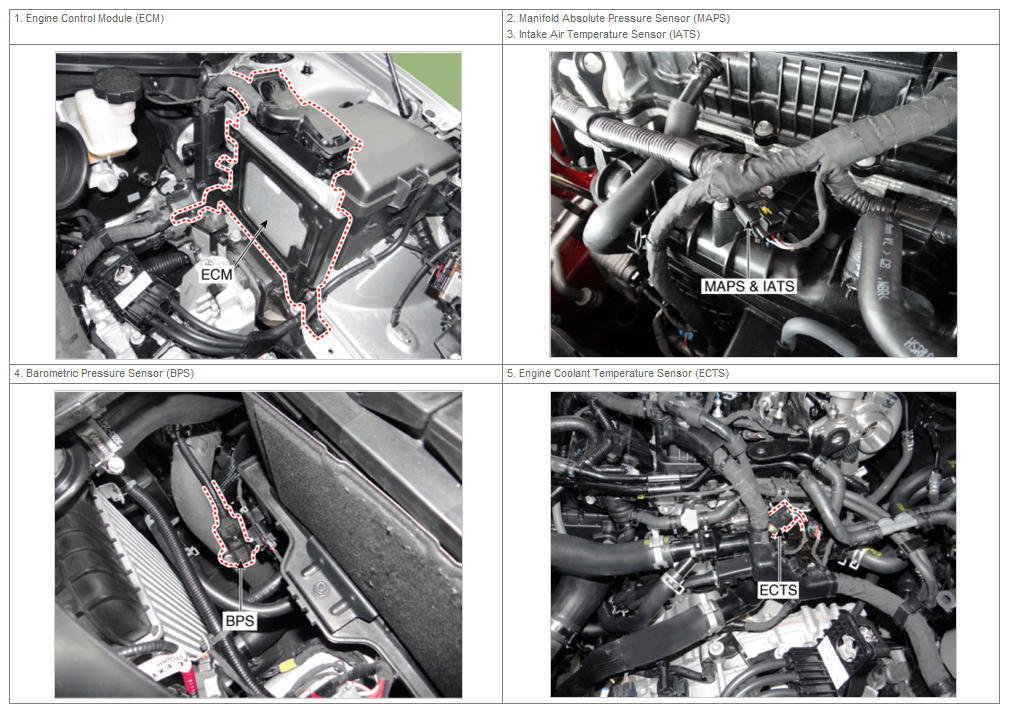This screenshot has height=713, width=1009.
Task: Click the Engine Control Module (ECM) heading
Action: (89, 19)
